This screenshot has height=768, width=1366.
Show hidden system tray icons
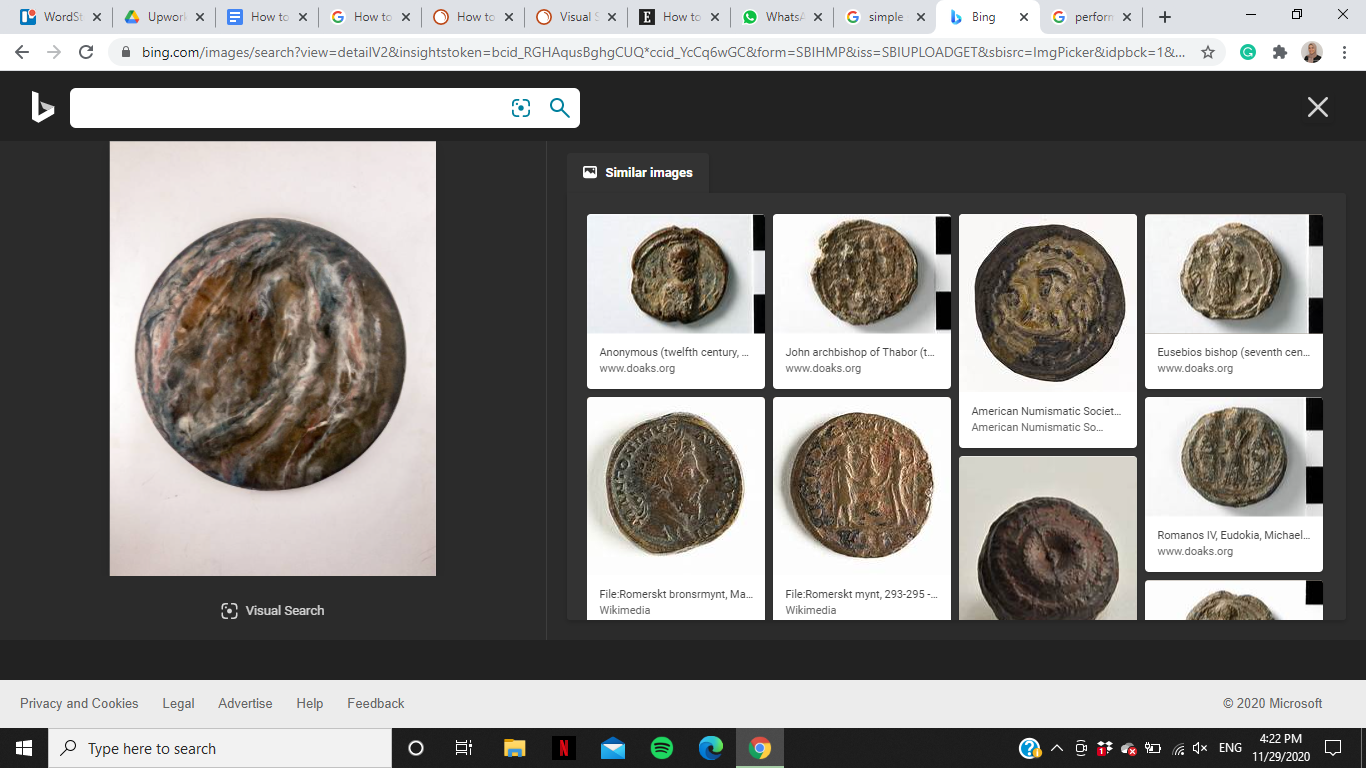point(1056,748)
